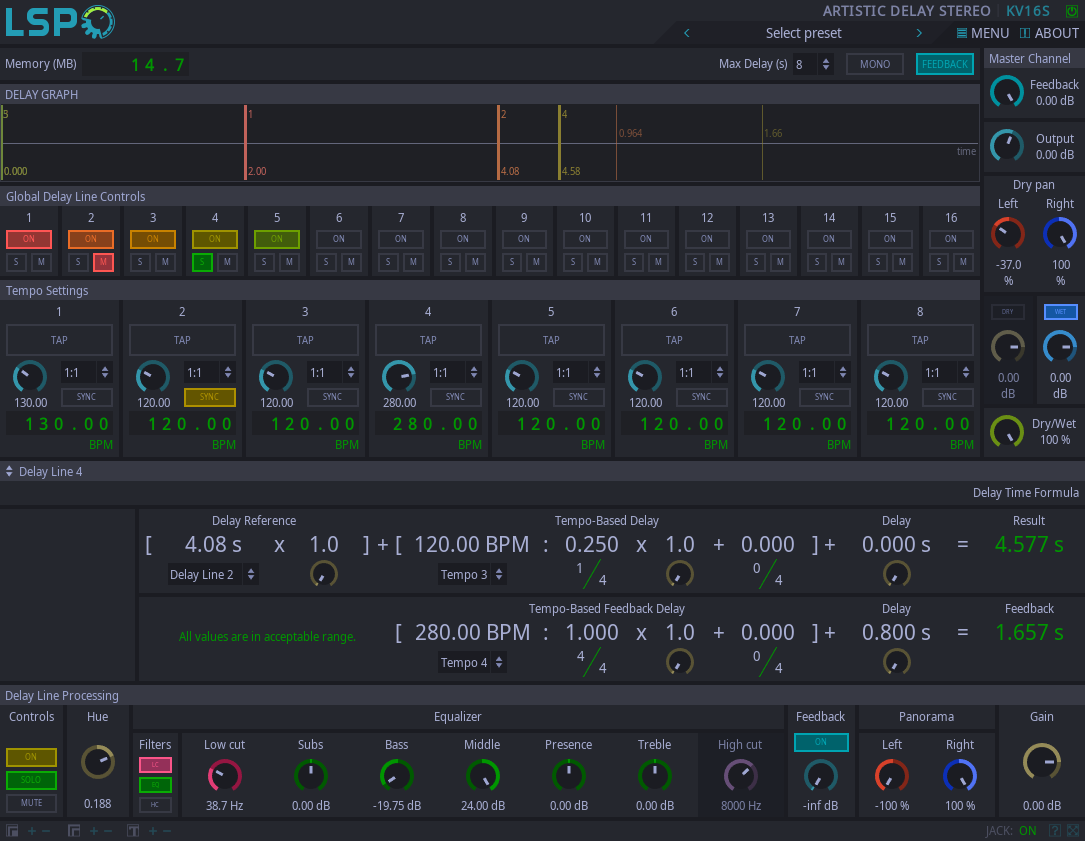The width and height of the screenshot is (1085, 841).
Task: Disable the Feedback ON button in processing
Action: click(x=821, y=742)
